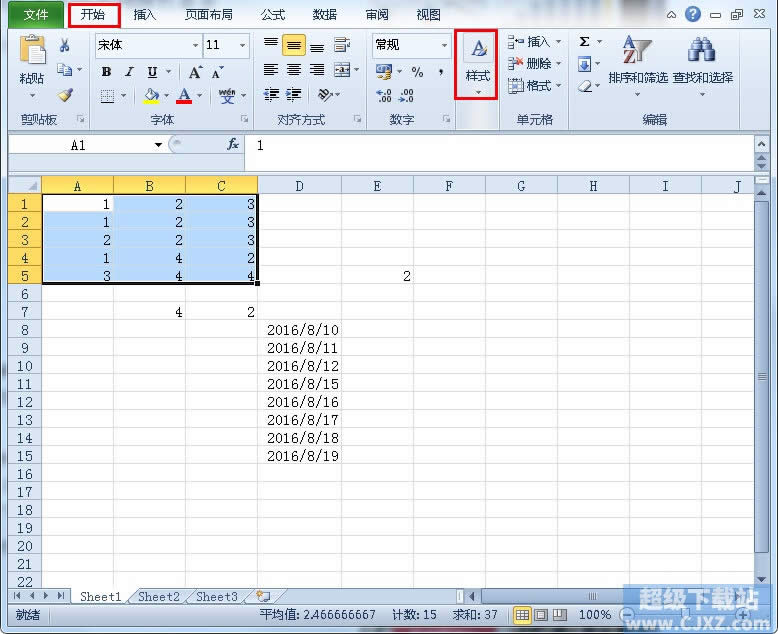This screenshot has height=634, width=778.
Task: Increase font size with grow-font icon
Action: [x=195, y=72]
